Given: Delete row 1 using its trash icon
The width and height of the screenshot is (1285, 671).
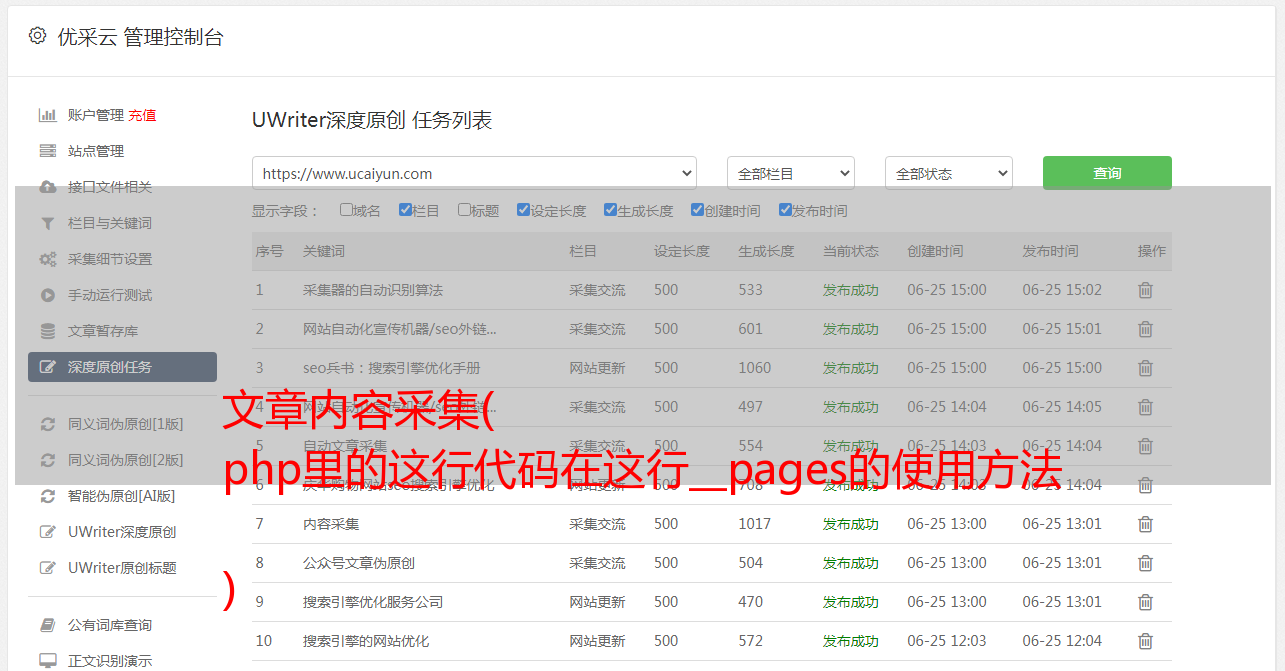Looking at the screenshot, I should click(1145, 290).
